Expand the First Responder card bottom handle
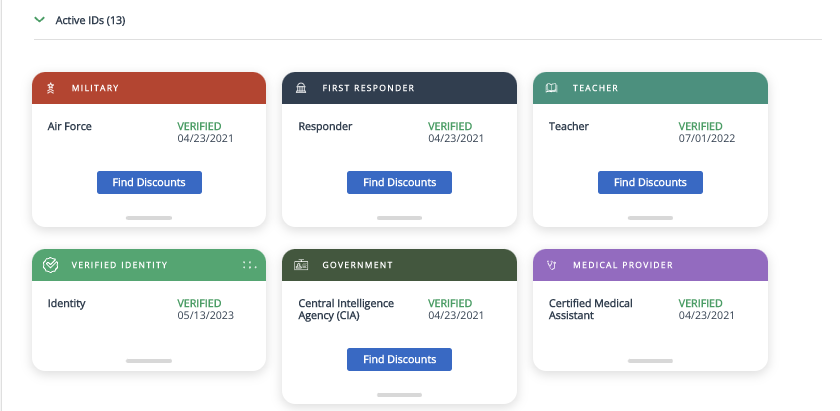840x411 pixels. [399, 218]
